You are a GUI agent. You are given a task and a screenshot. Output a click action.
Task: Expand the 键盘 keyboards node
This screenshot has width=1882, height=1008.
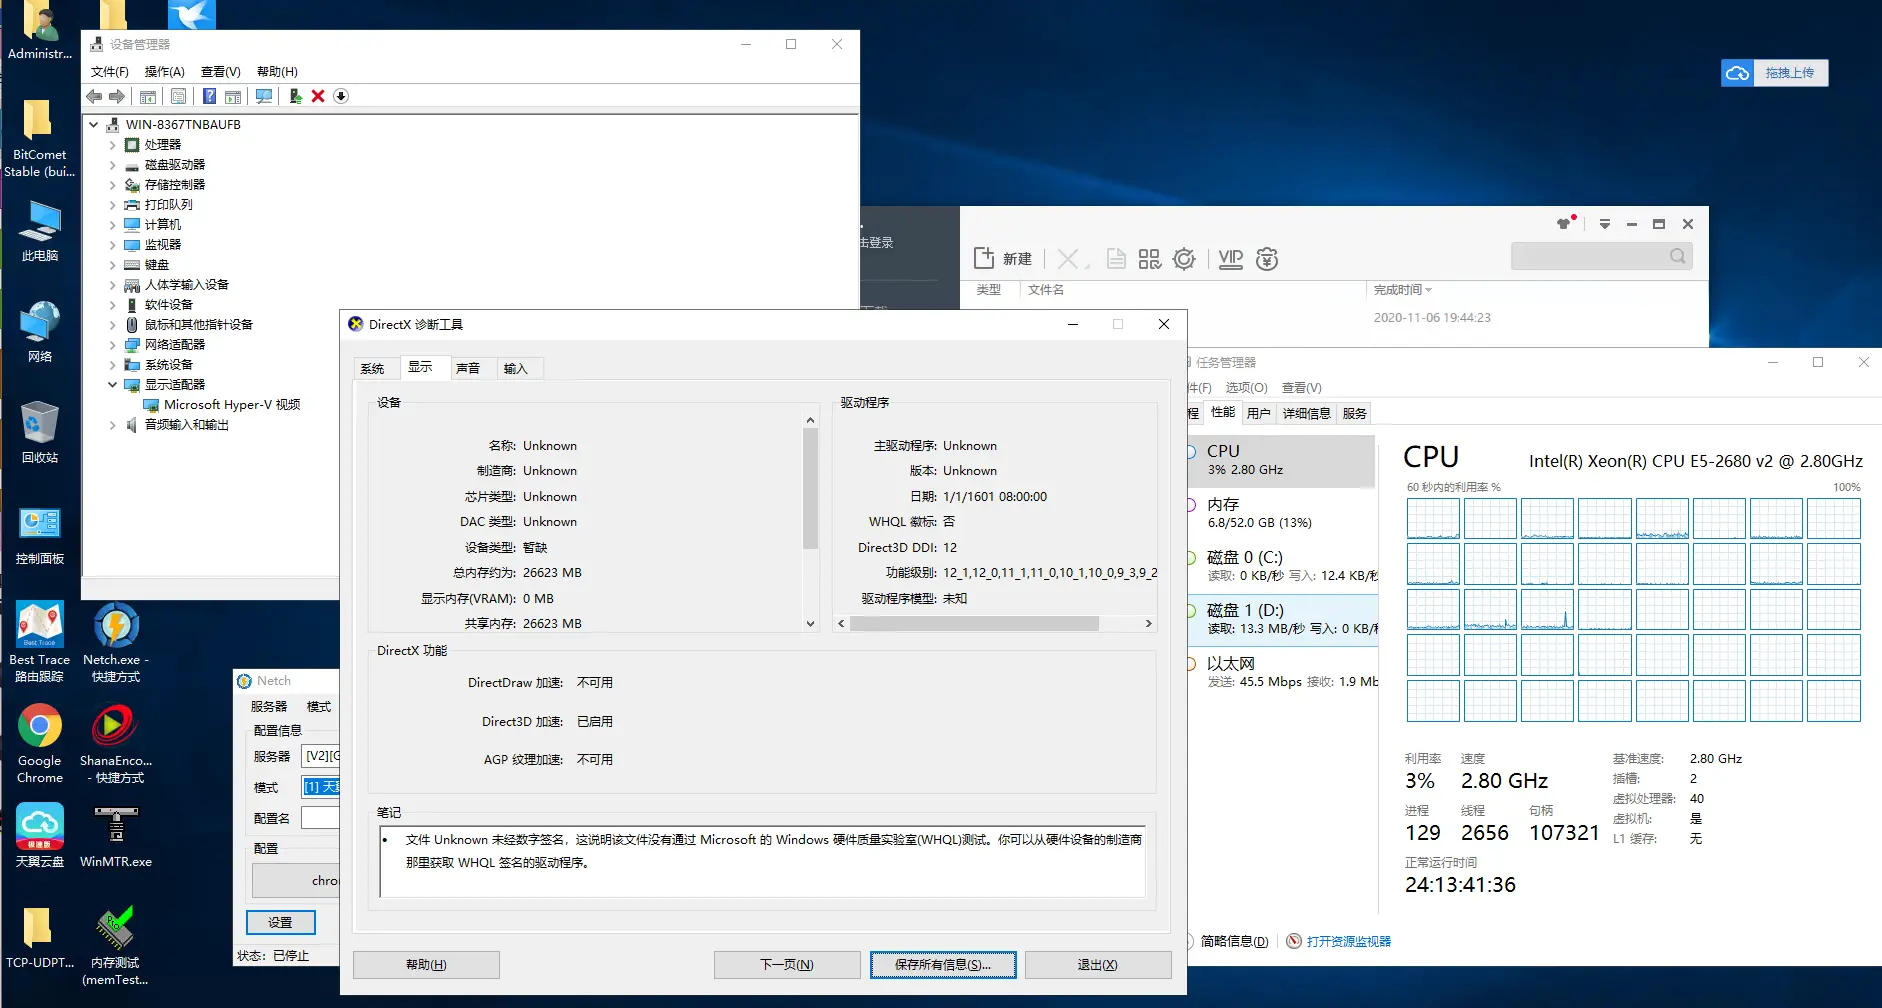click(x=112, y=265)
